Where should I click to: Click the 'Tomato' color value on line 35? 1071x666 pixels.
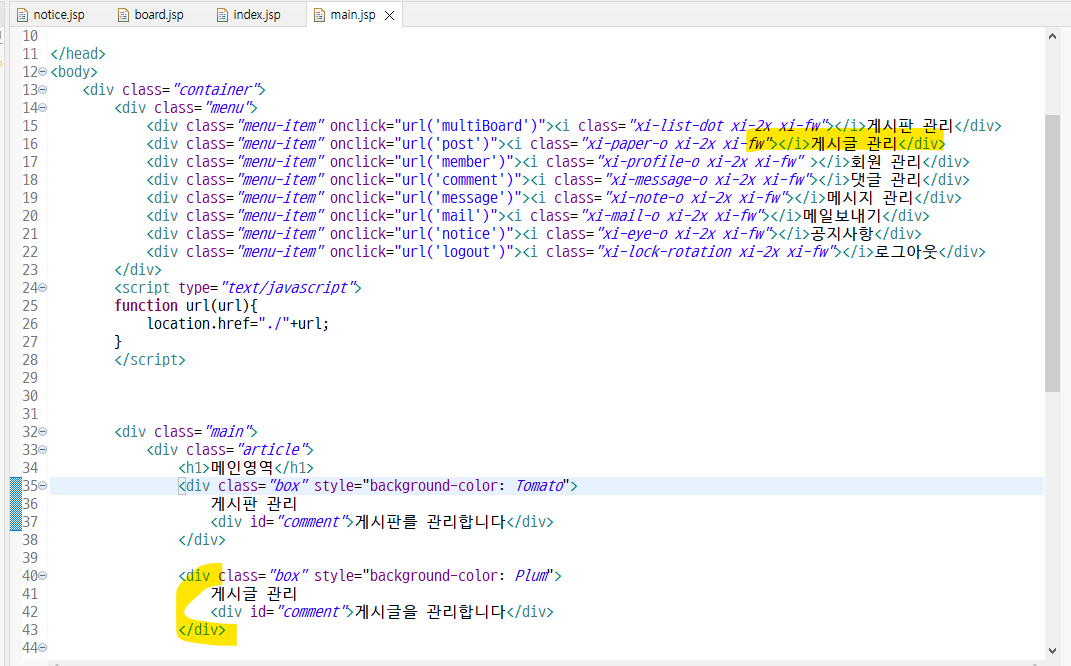click(x=540, y=486)
